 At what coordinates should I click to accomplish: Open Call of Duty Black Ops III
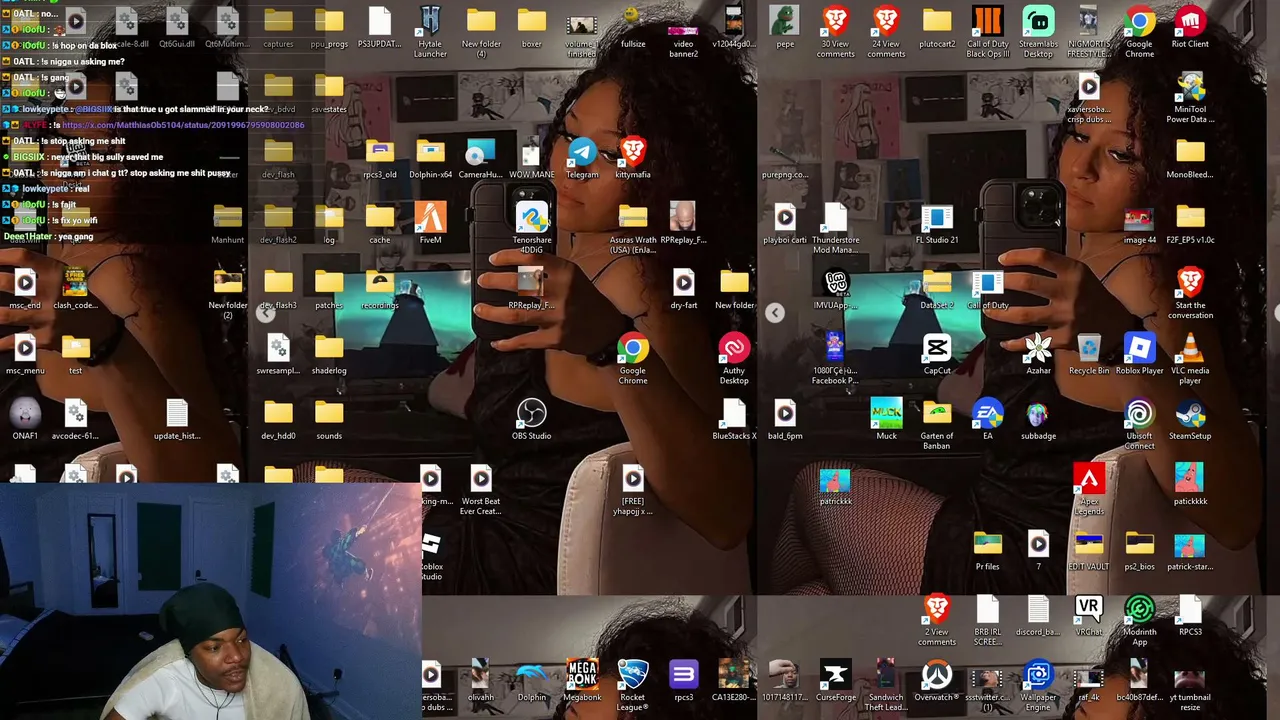(987, 30)
